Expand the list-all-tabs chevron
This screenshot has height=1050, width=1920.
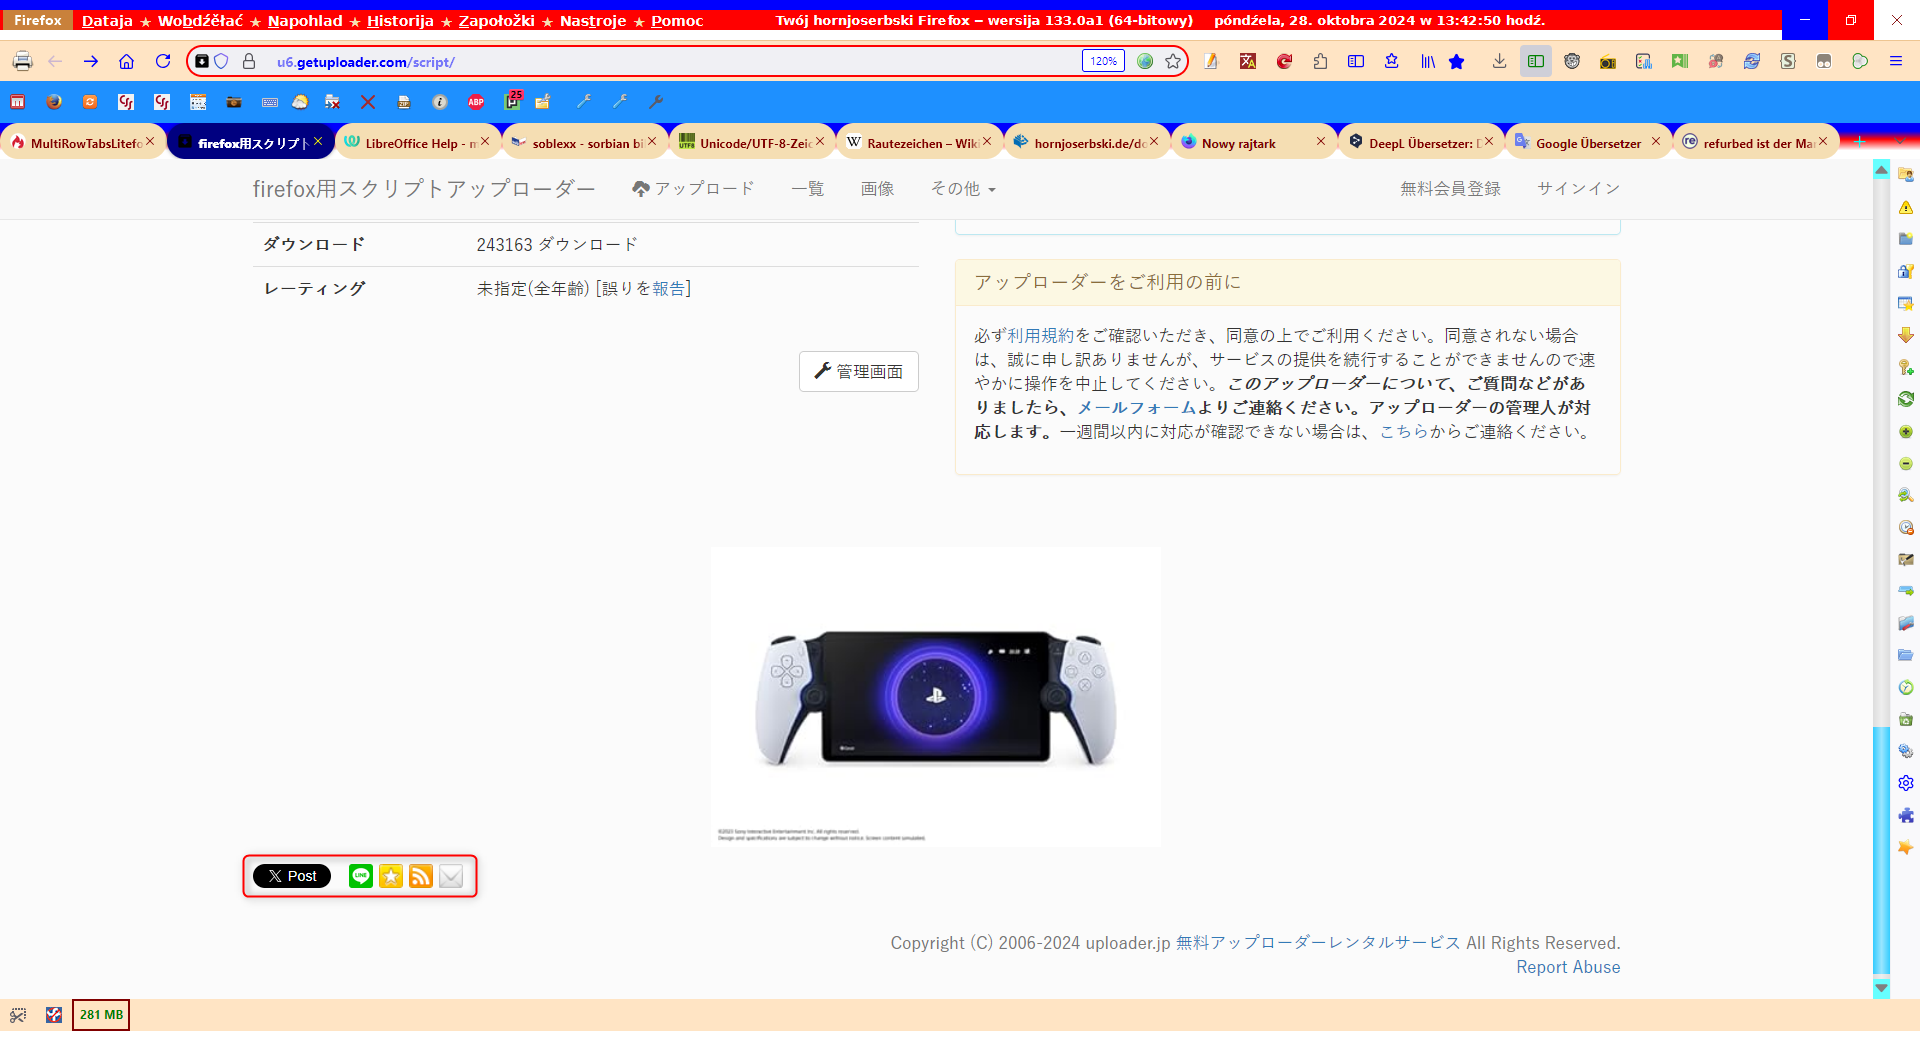click(1899, 142)
